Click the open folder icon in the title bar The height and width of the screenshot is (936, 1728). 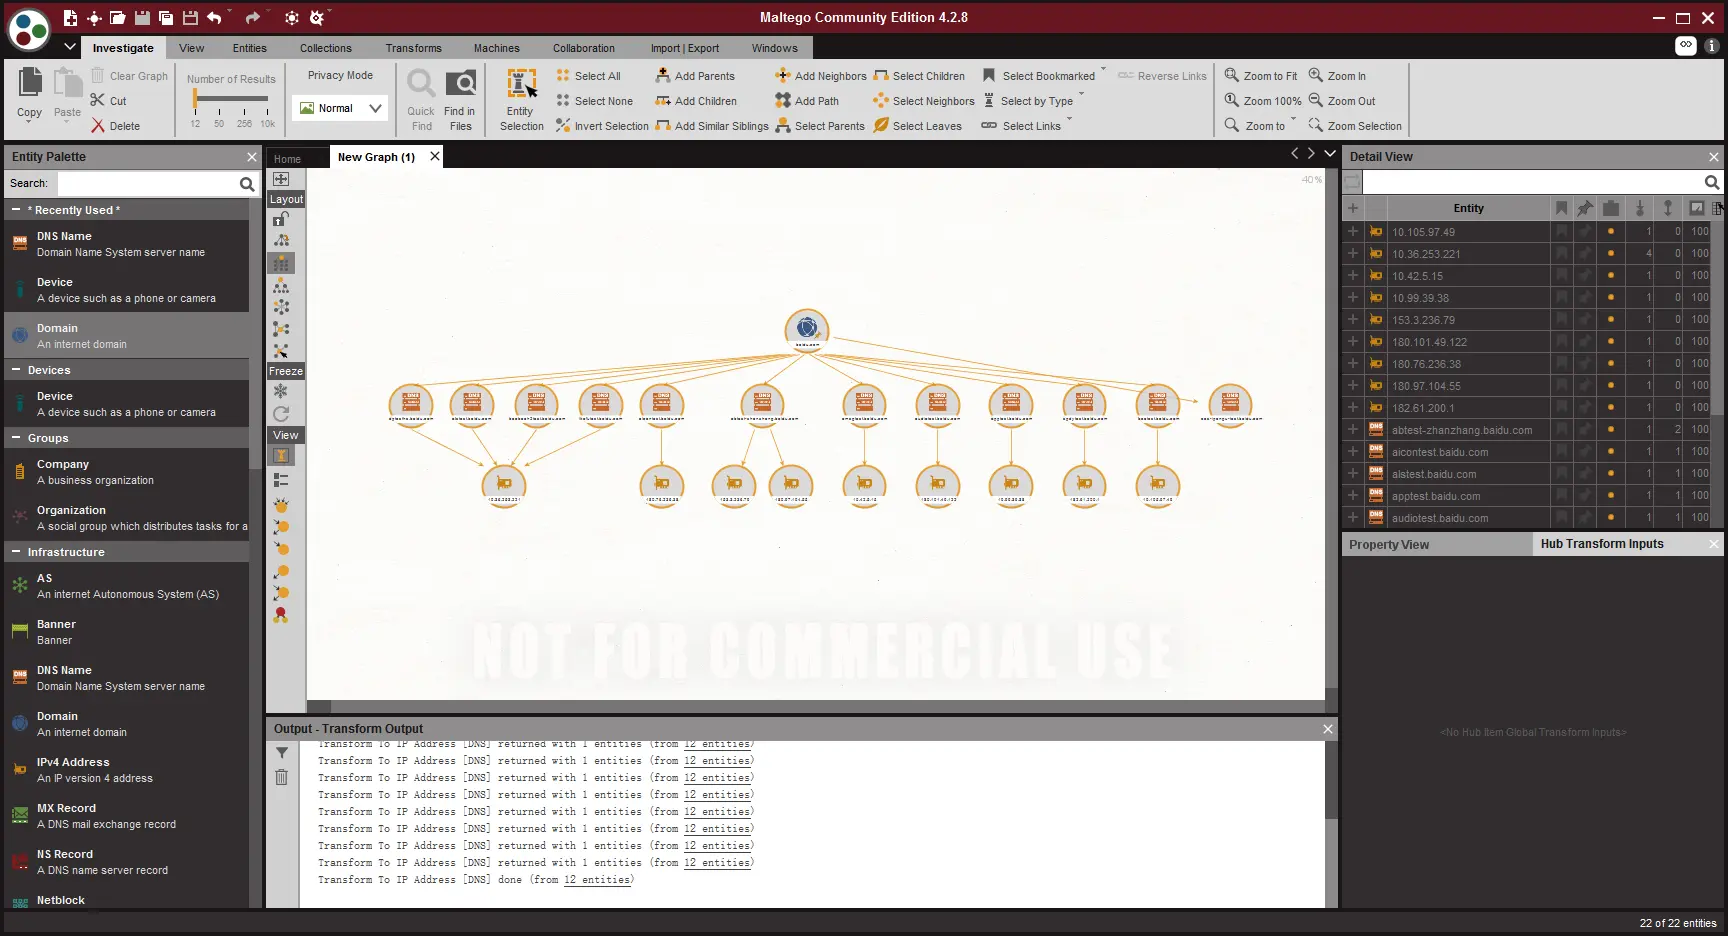pyautogui.click(x=118, y=18)
